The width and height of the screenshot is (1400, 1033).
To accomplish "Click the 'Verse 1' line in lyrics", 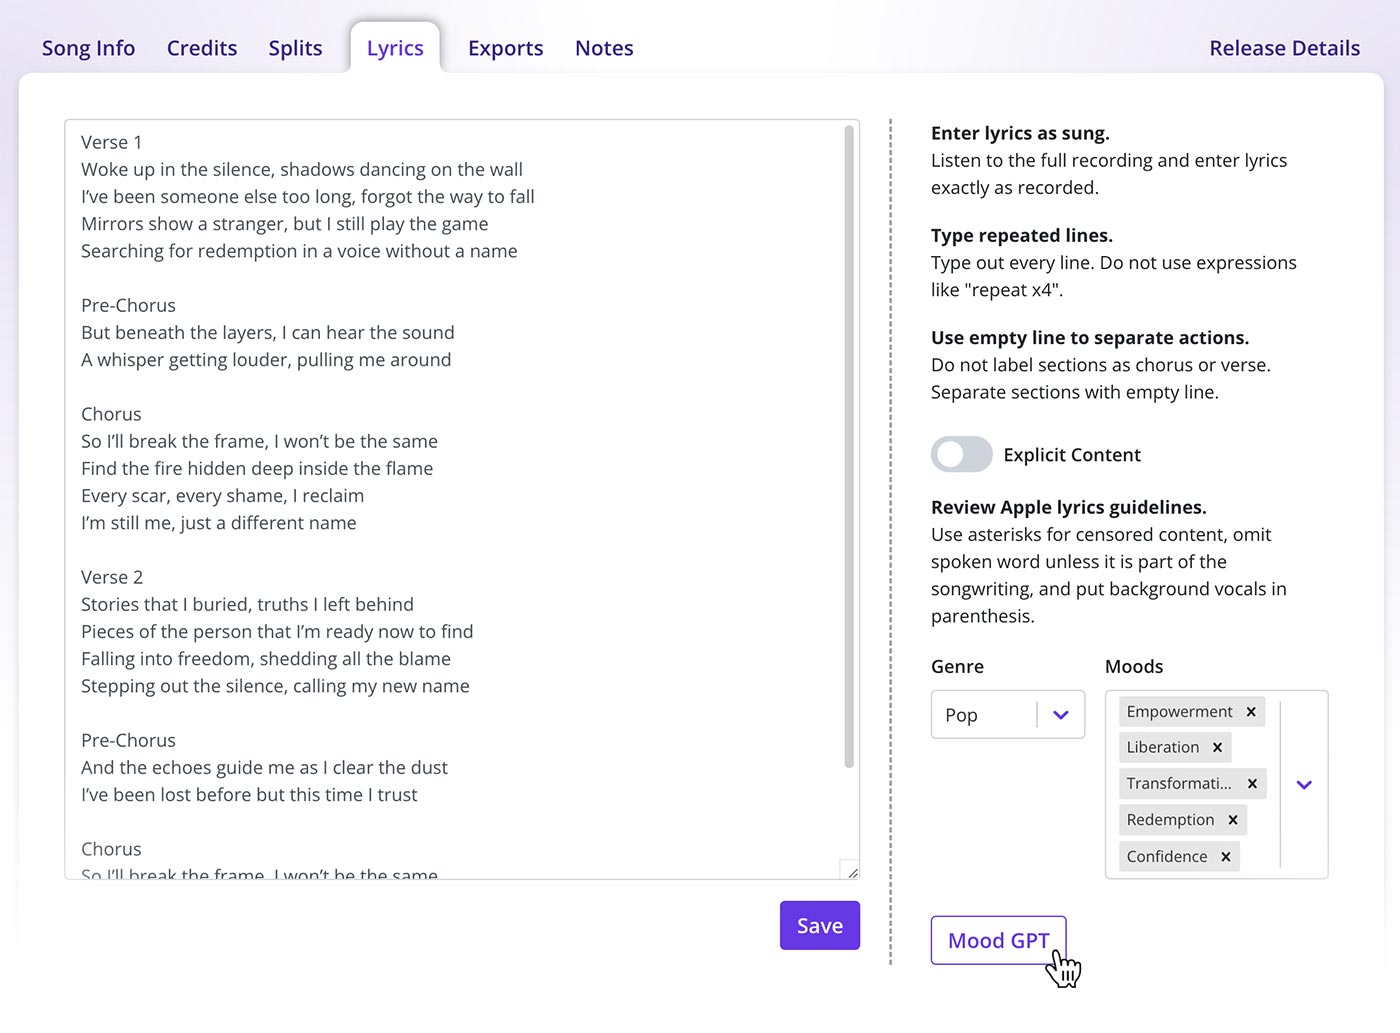I will 111,143.
